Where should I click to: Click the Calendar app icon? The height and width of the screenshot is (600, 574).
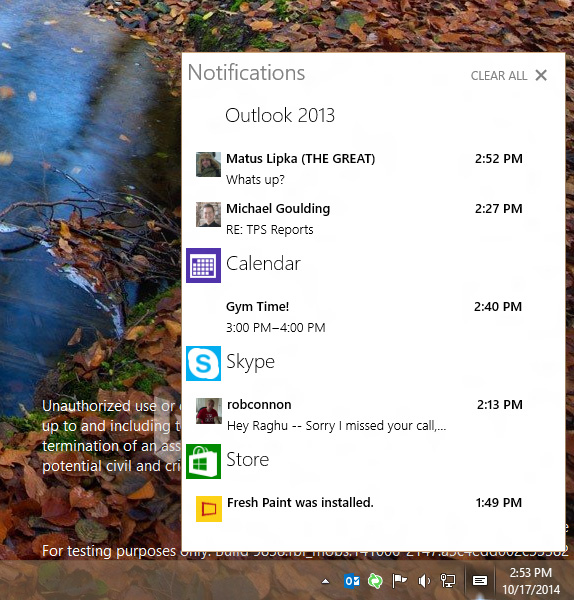[203, 265]
